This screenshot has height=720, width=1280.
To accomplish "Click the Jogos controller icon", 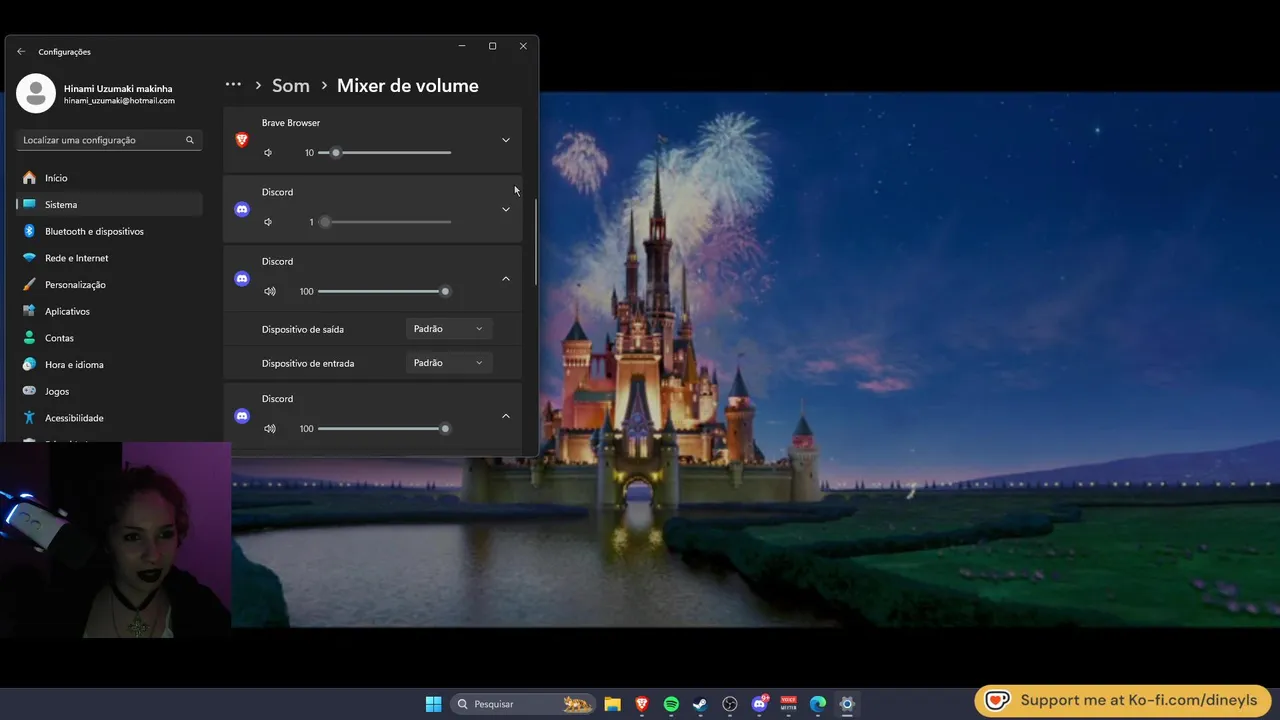I will click(x=29, y=391).
